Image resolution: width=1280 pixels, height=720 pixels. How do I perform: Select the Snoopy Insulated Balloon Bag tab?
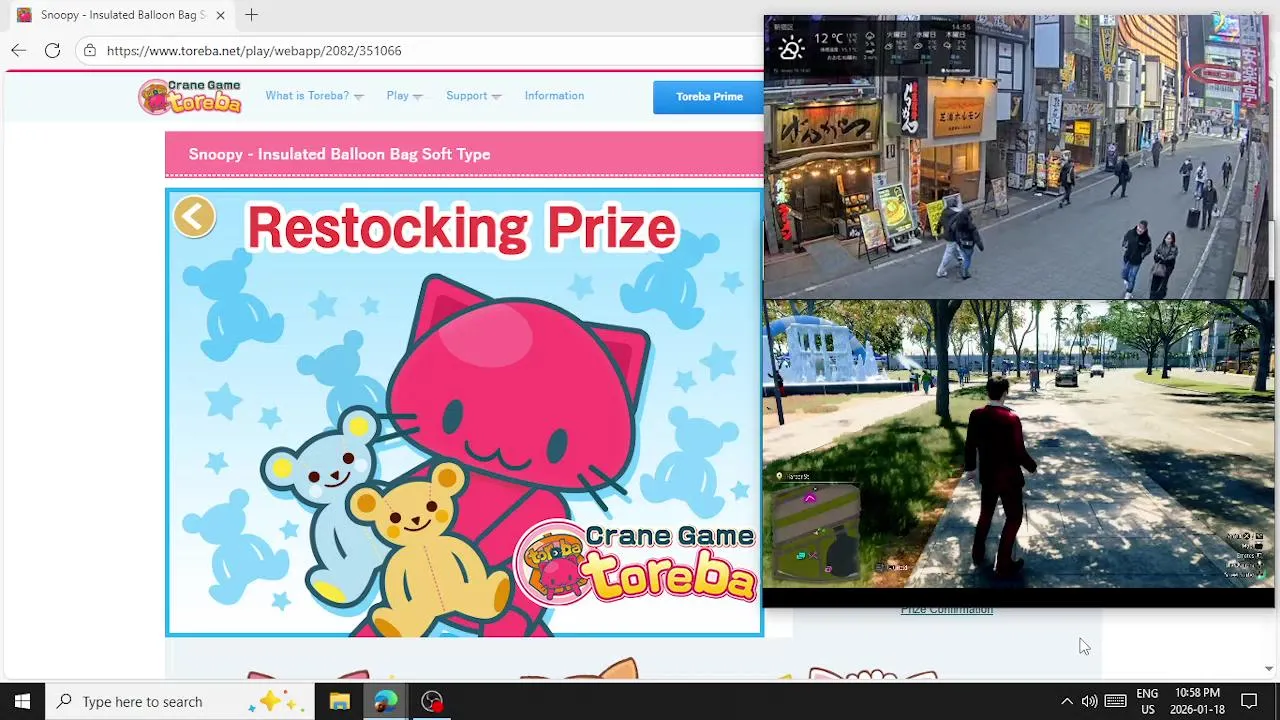(x=121, y=15)
